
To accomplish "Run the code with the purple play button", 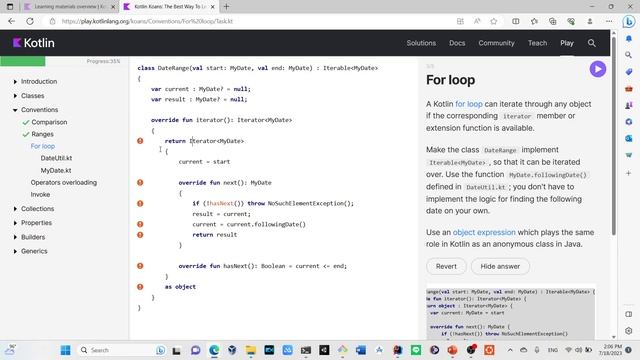I will [x=598, y=69].
